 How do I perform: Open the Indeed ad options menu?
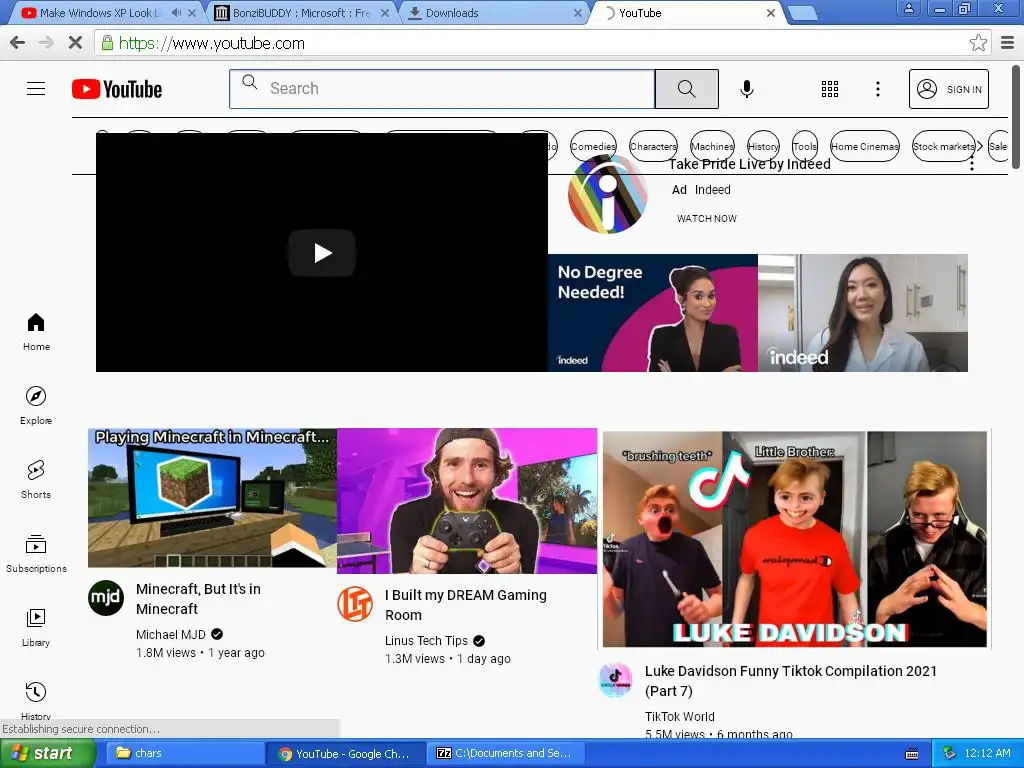tap(972, 165)
